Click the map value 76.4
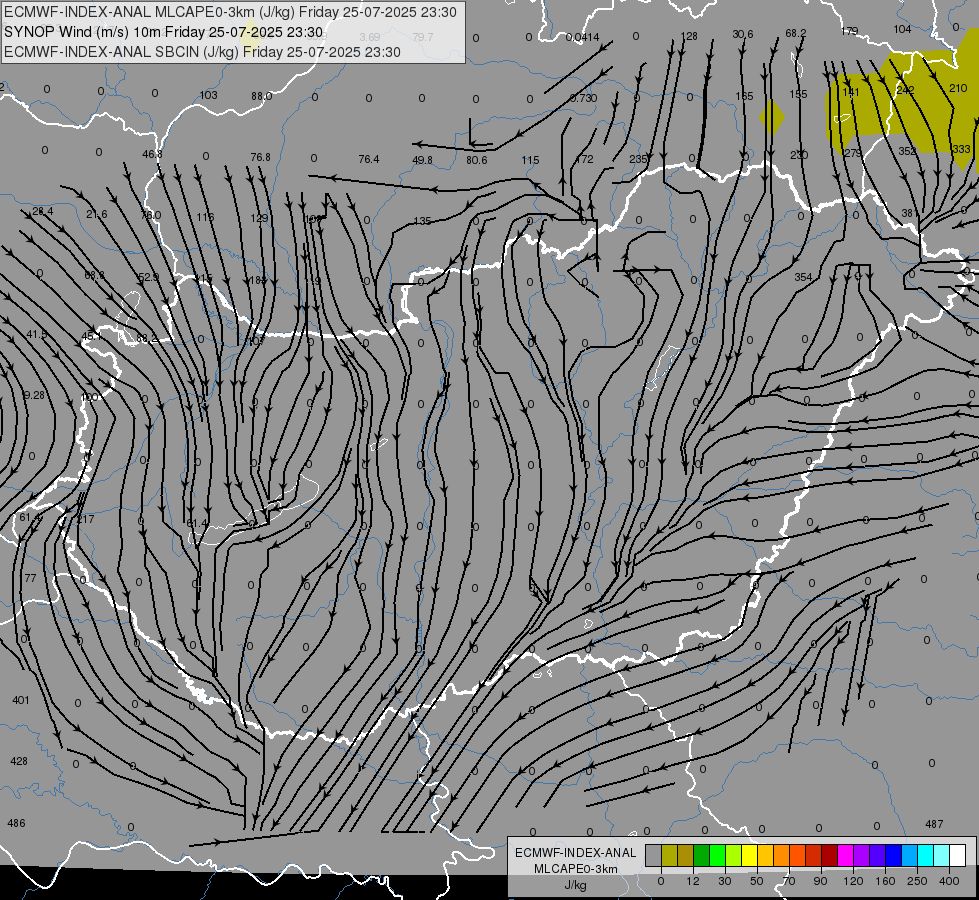The image size is (979, 900). coord(369,159)
